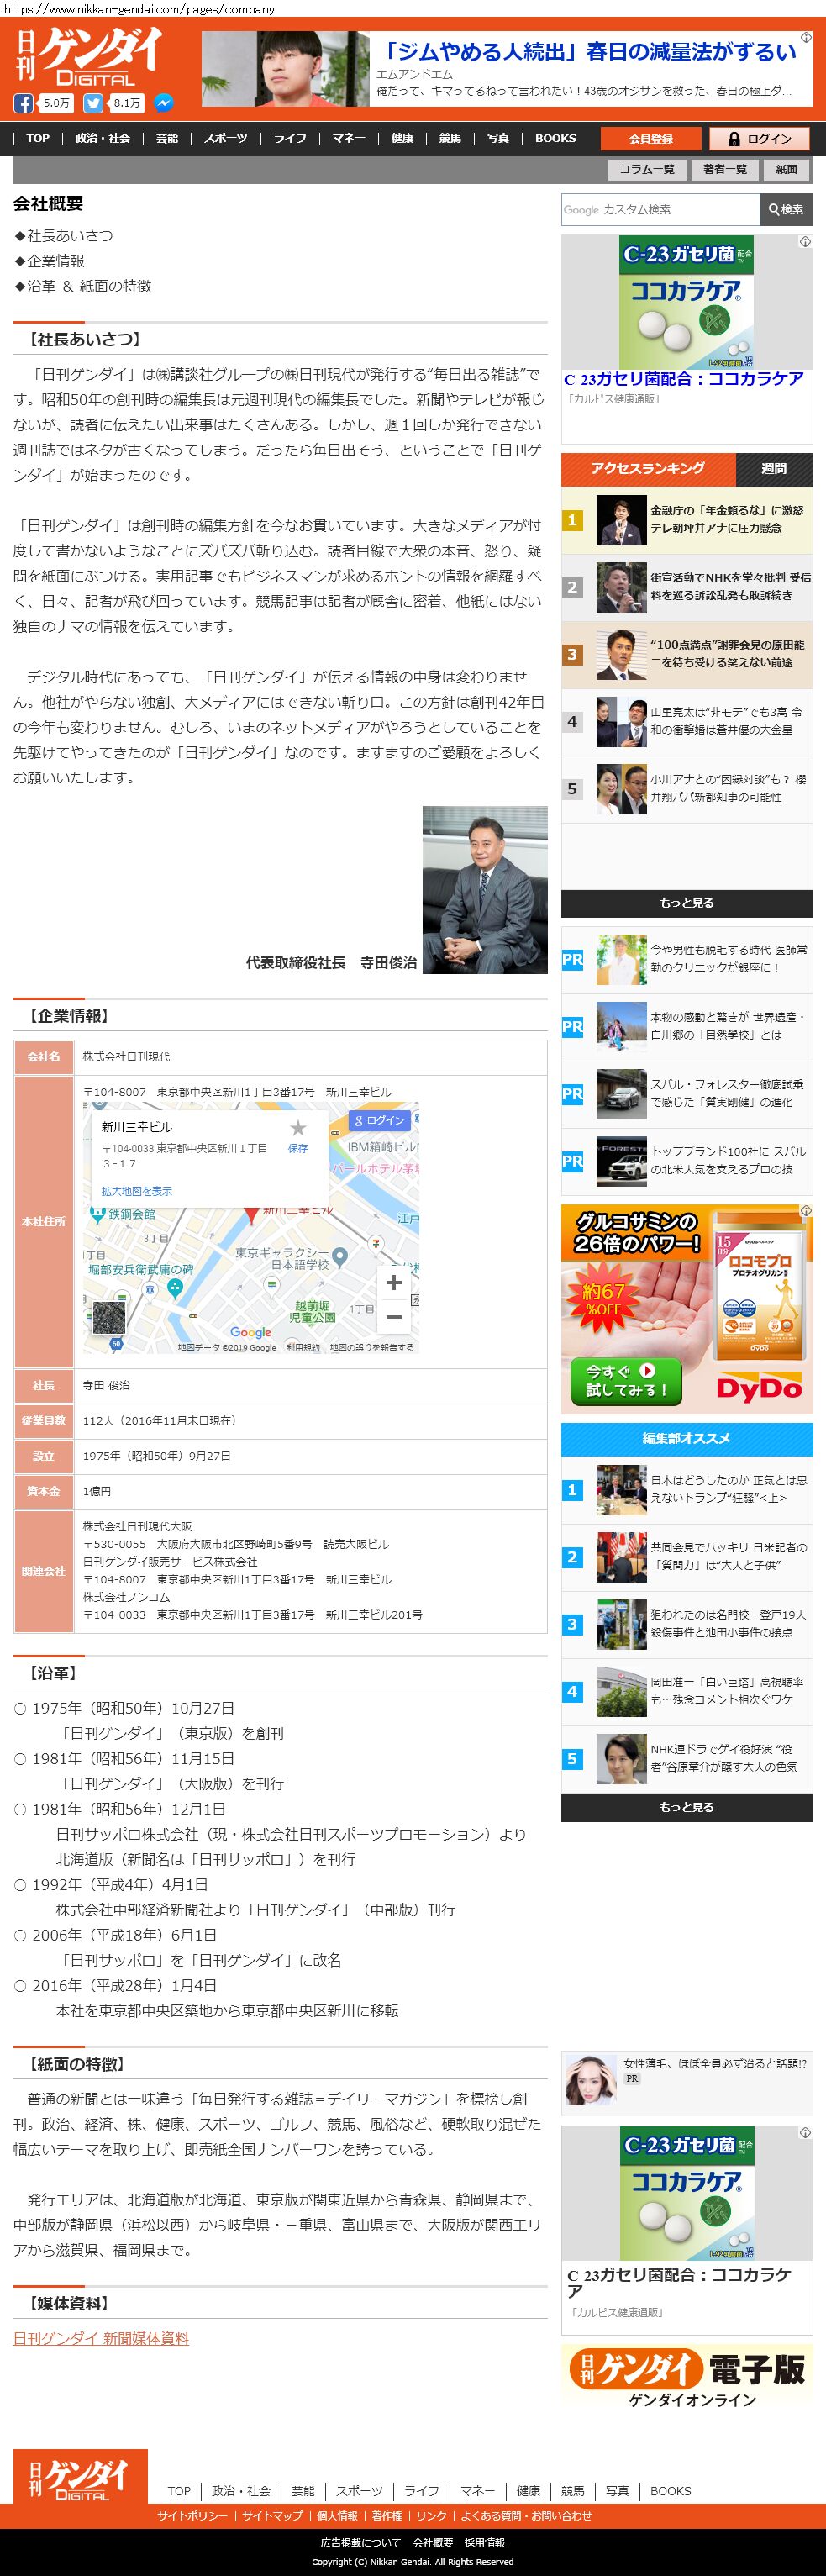Click the Facebook share icon in header
The width and height of the screenshot is (826, 2576).
pyautogui.click(x=23, y=103)
